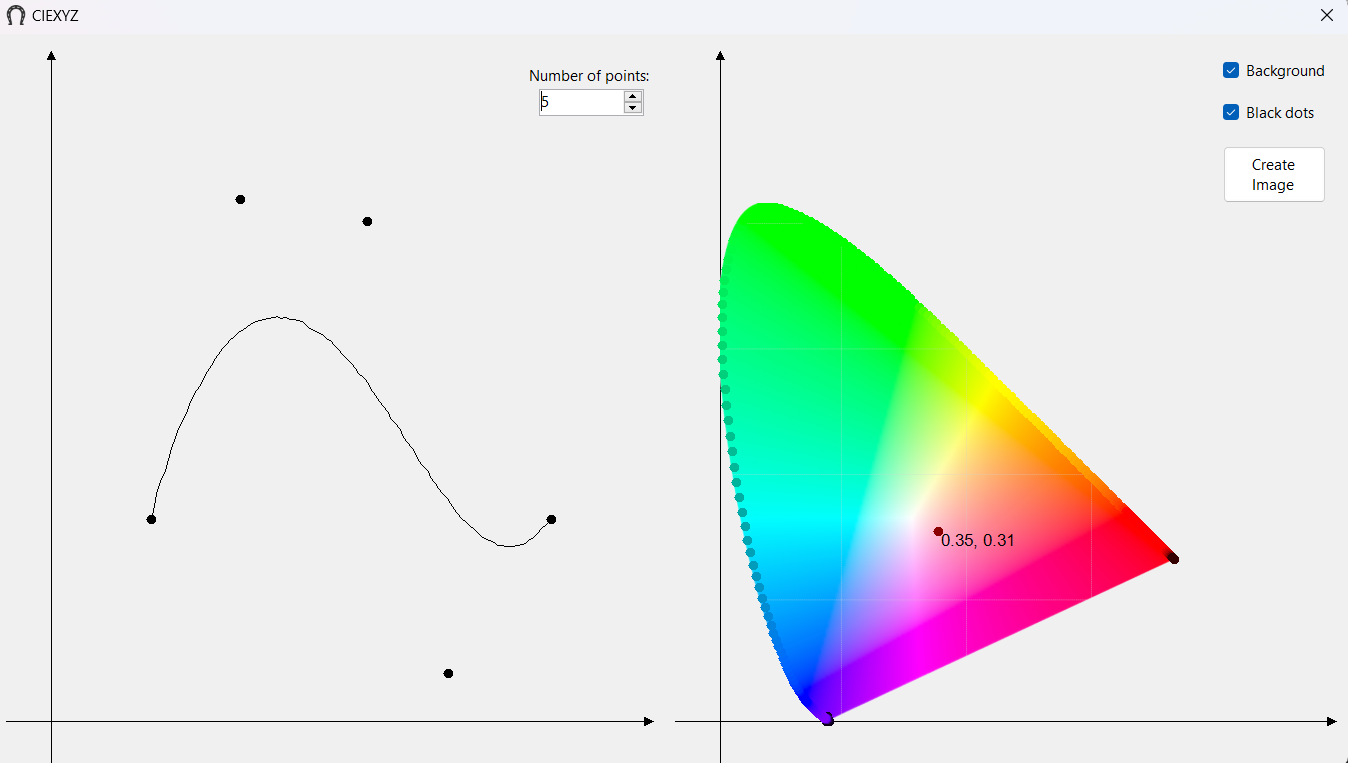Select the control point at the curve's right end

[x=551, y=519]
